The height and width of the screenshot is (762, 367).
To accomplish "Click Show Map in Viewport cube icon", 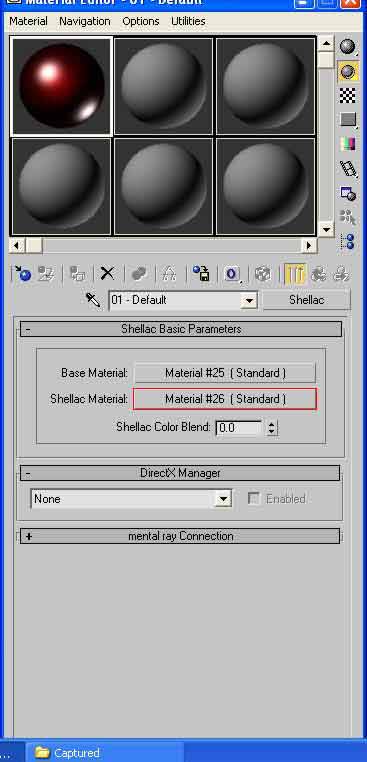I will [x=263, y=274].
